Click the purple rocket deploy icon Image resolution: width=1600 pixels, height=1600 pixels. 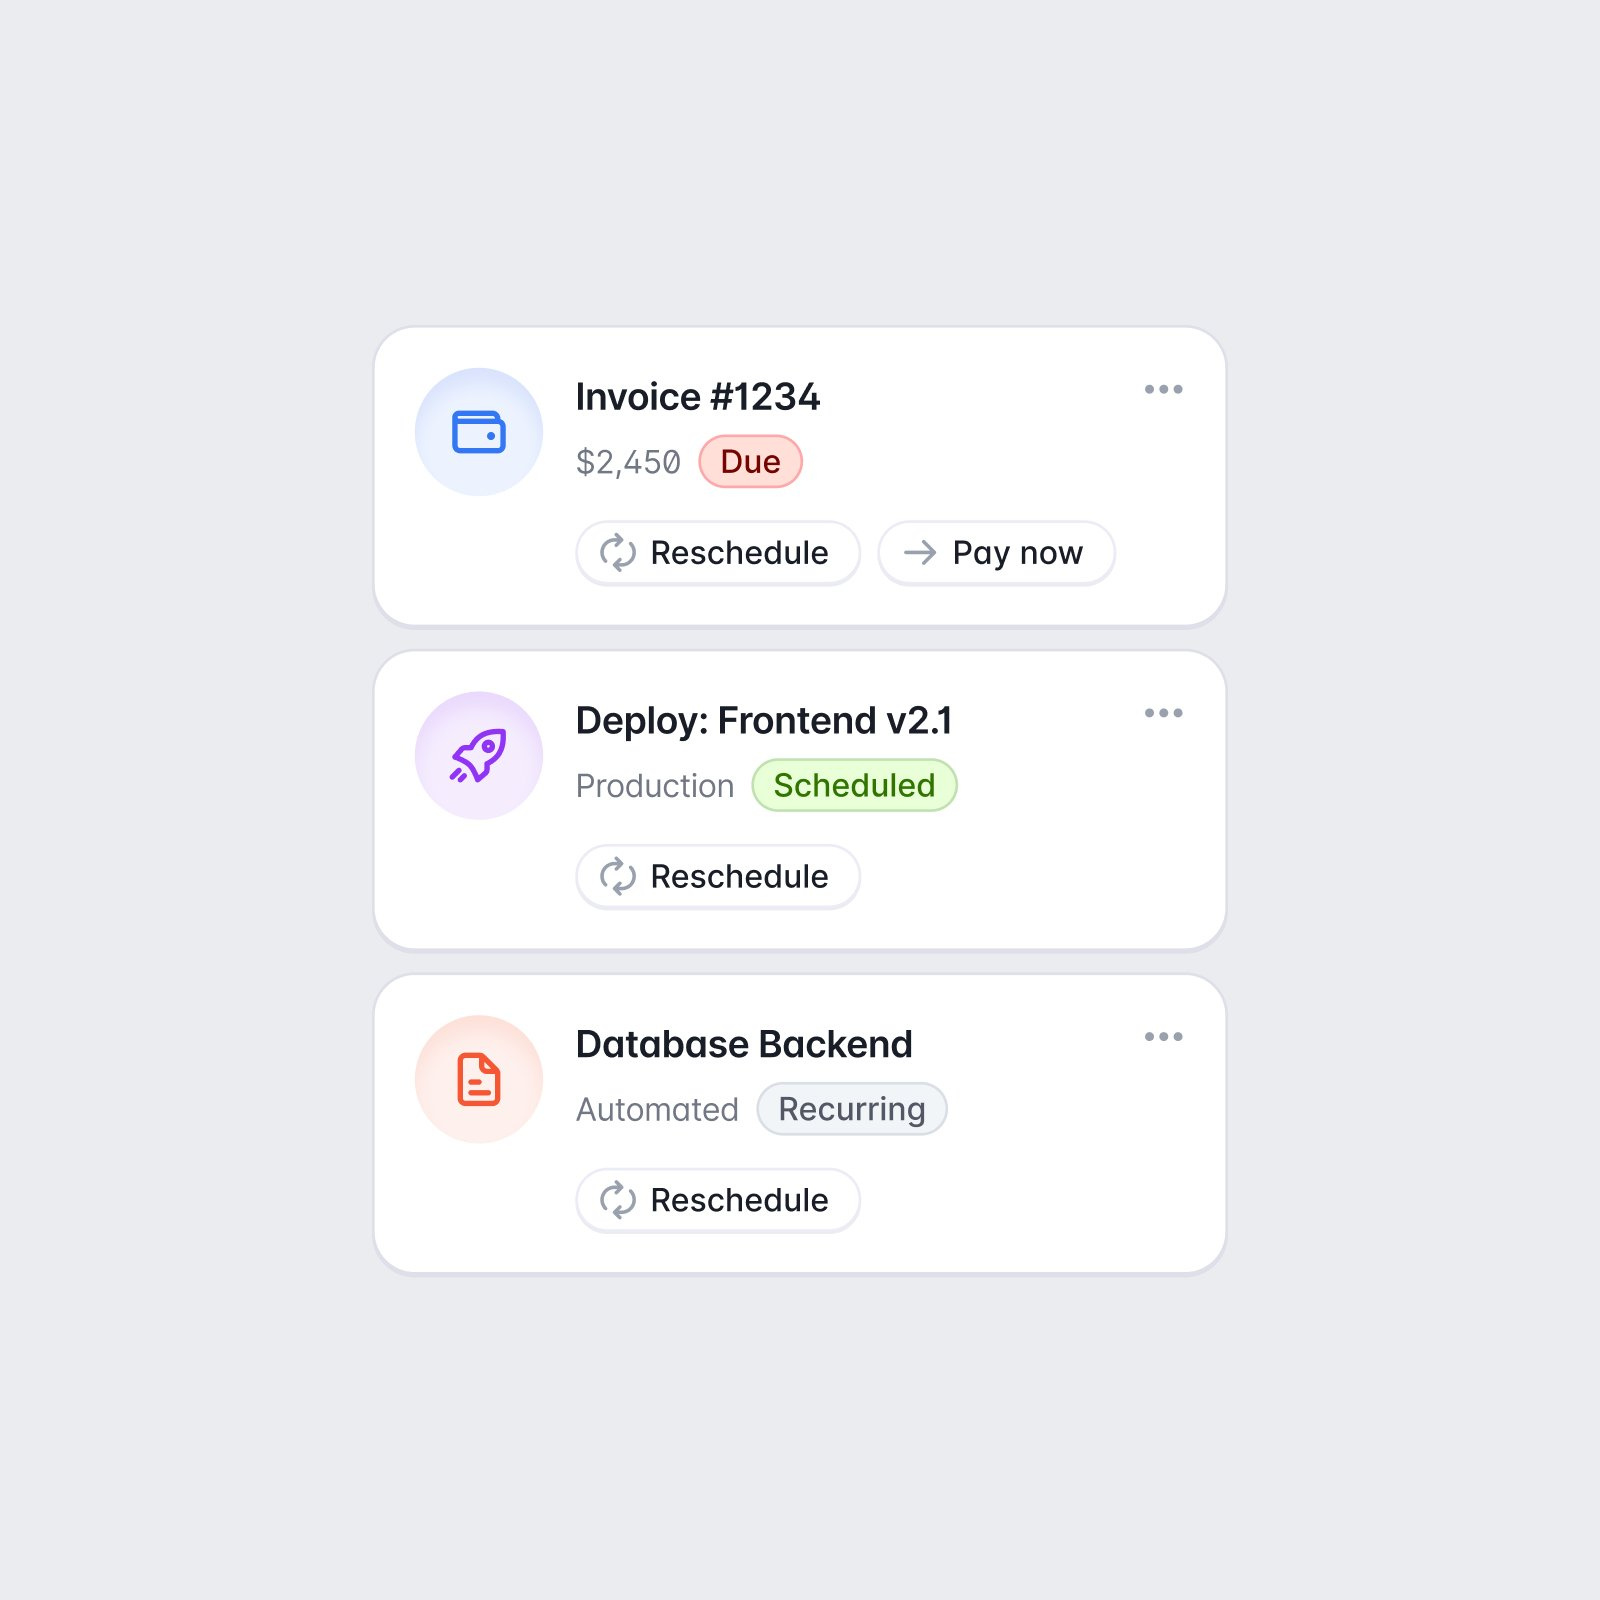pyautogui.click(x=479, y=756)
